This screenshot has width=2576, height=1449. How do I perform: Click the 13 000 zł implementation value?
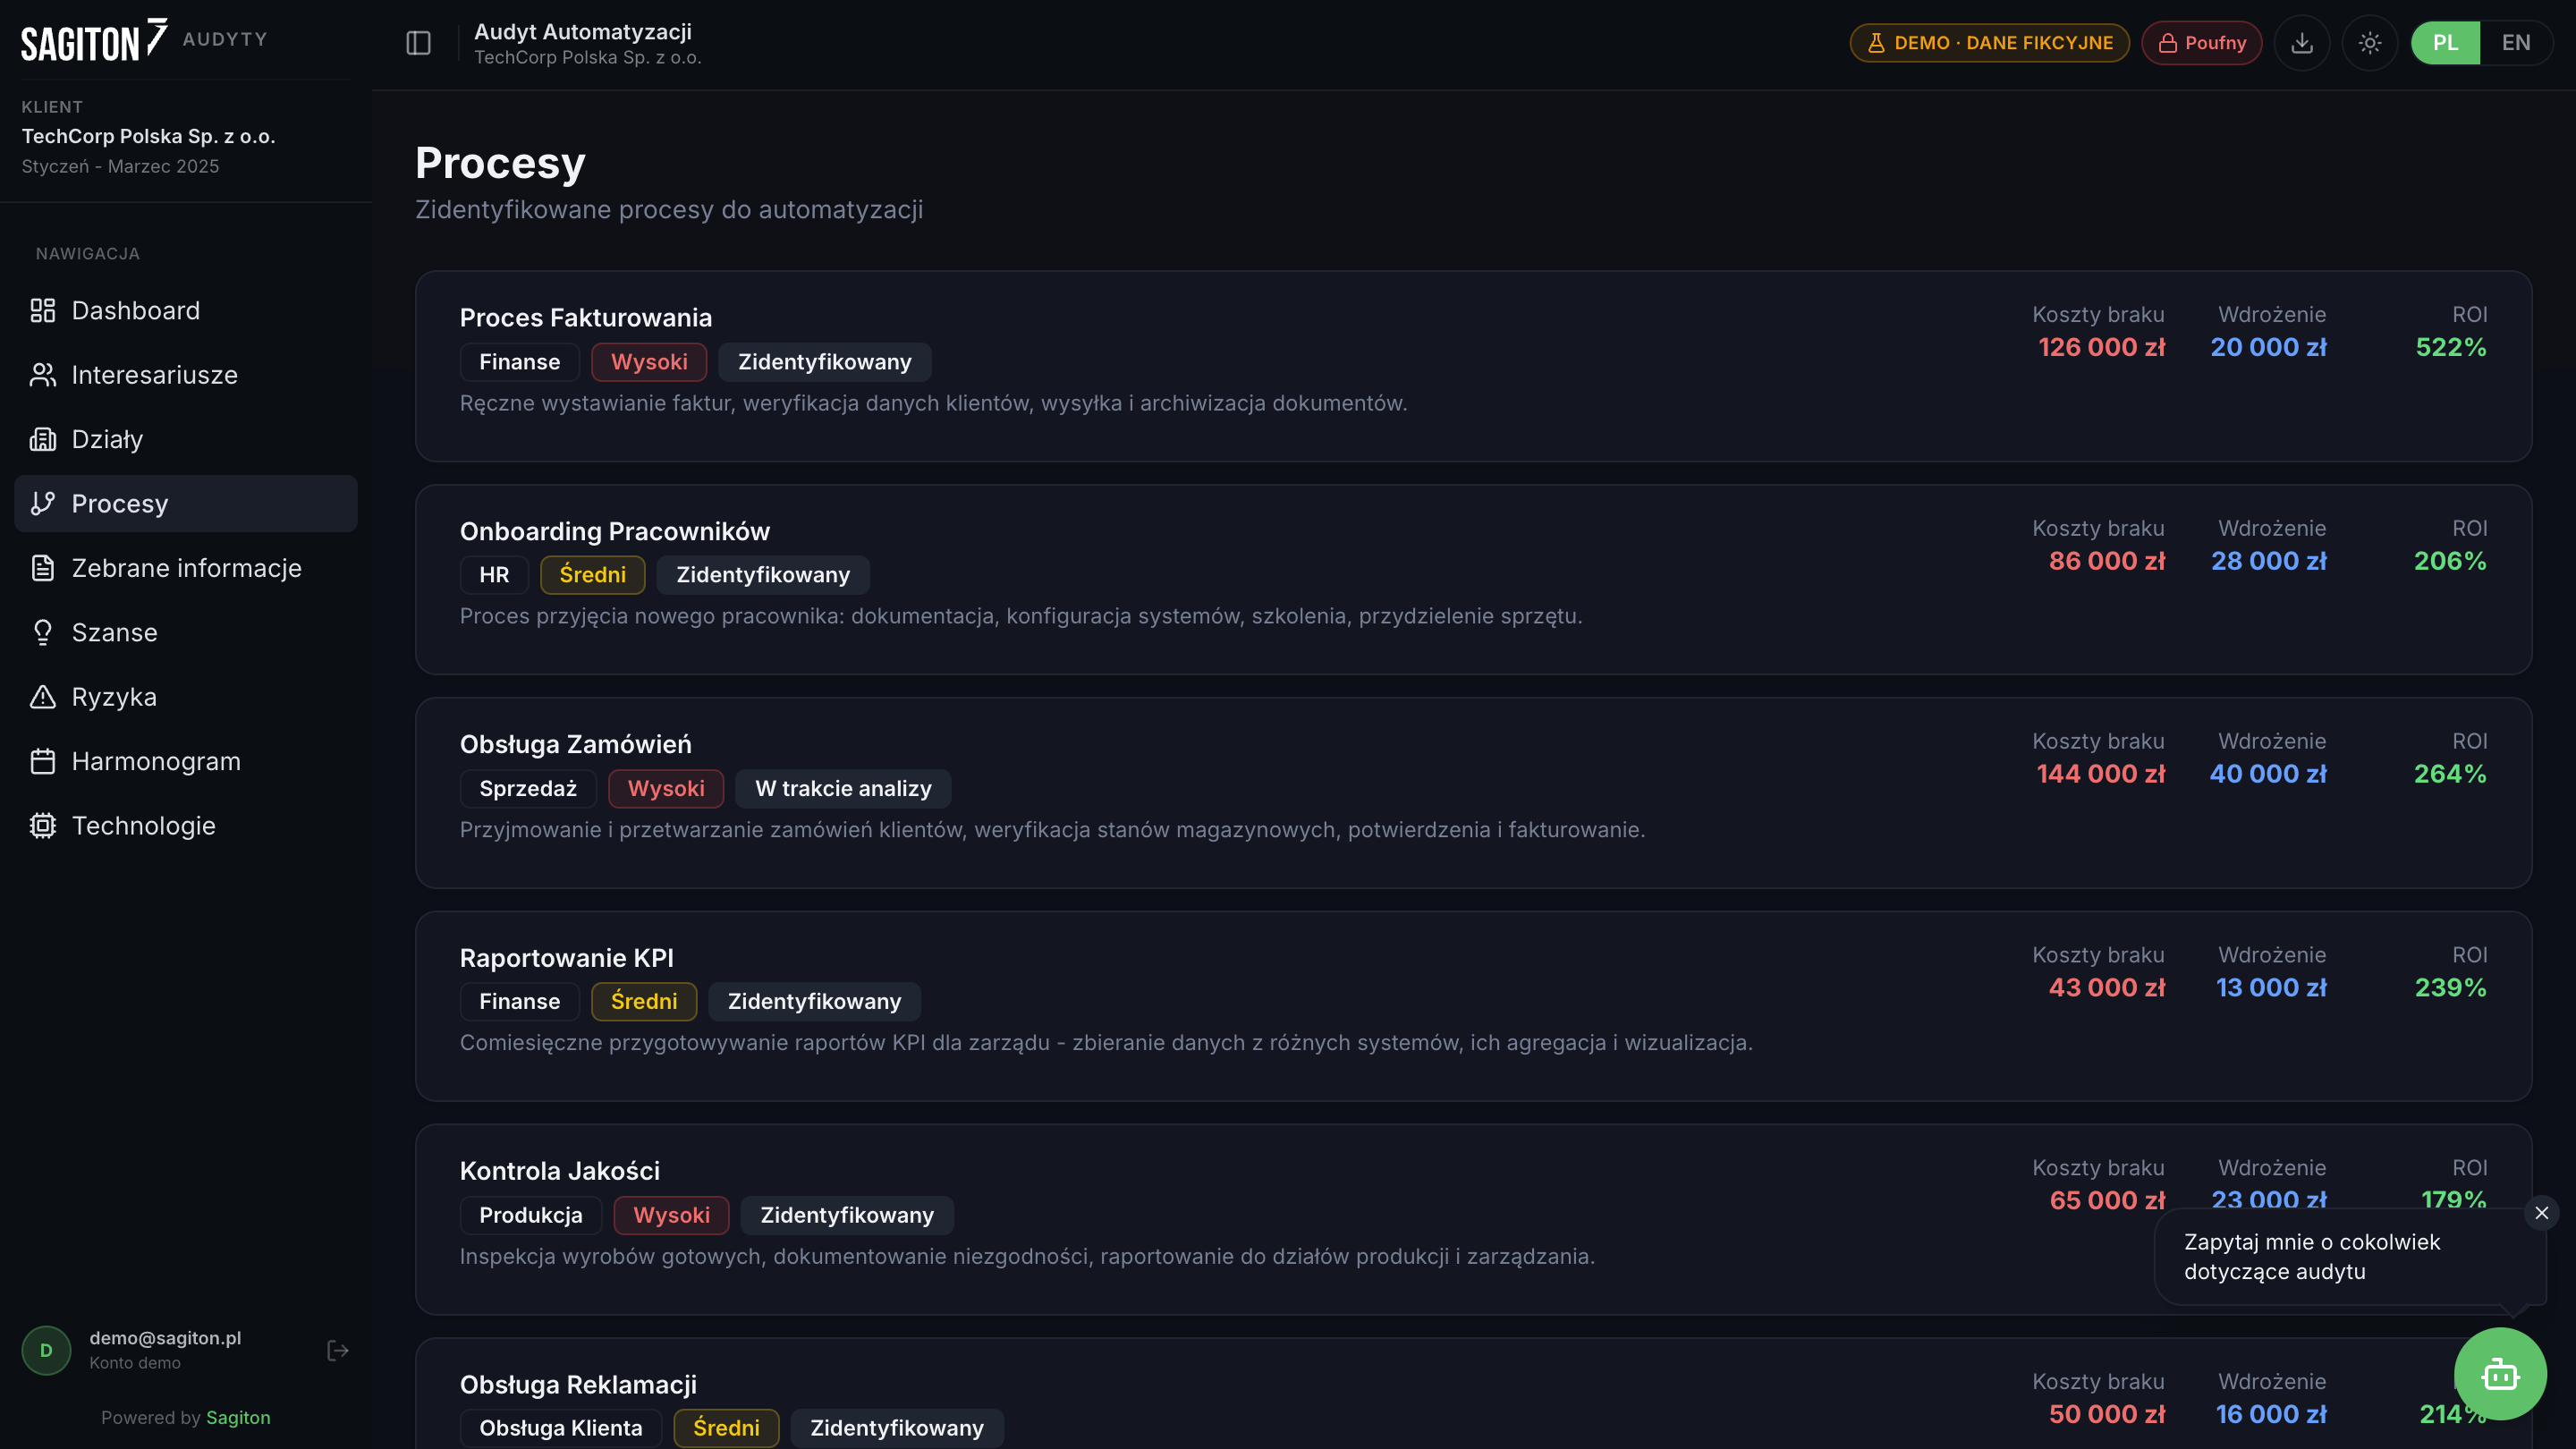click(2271, 988)
